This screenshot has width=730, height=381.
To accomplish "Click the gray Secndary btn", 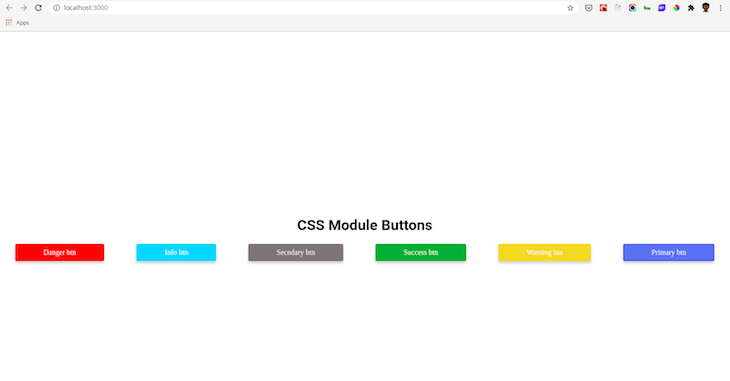I will 296,252.
